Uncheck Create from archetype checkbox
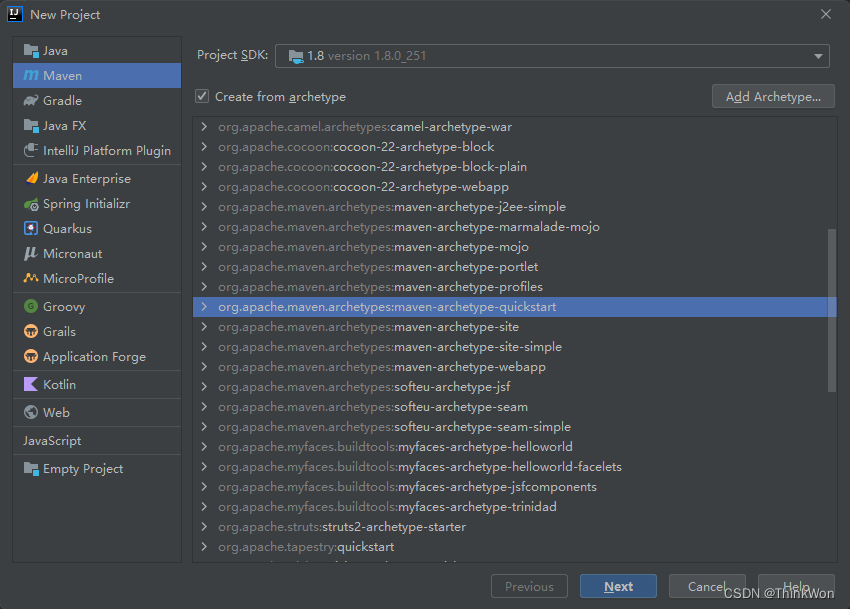850x609 pixels. point(202,96)
